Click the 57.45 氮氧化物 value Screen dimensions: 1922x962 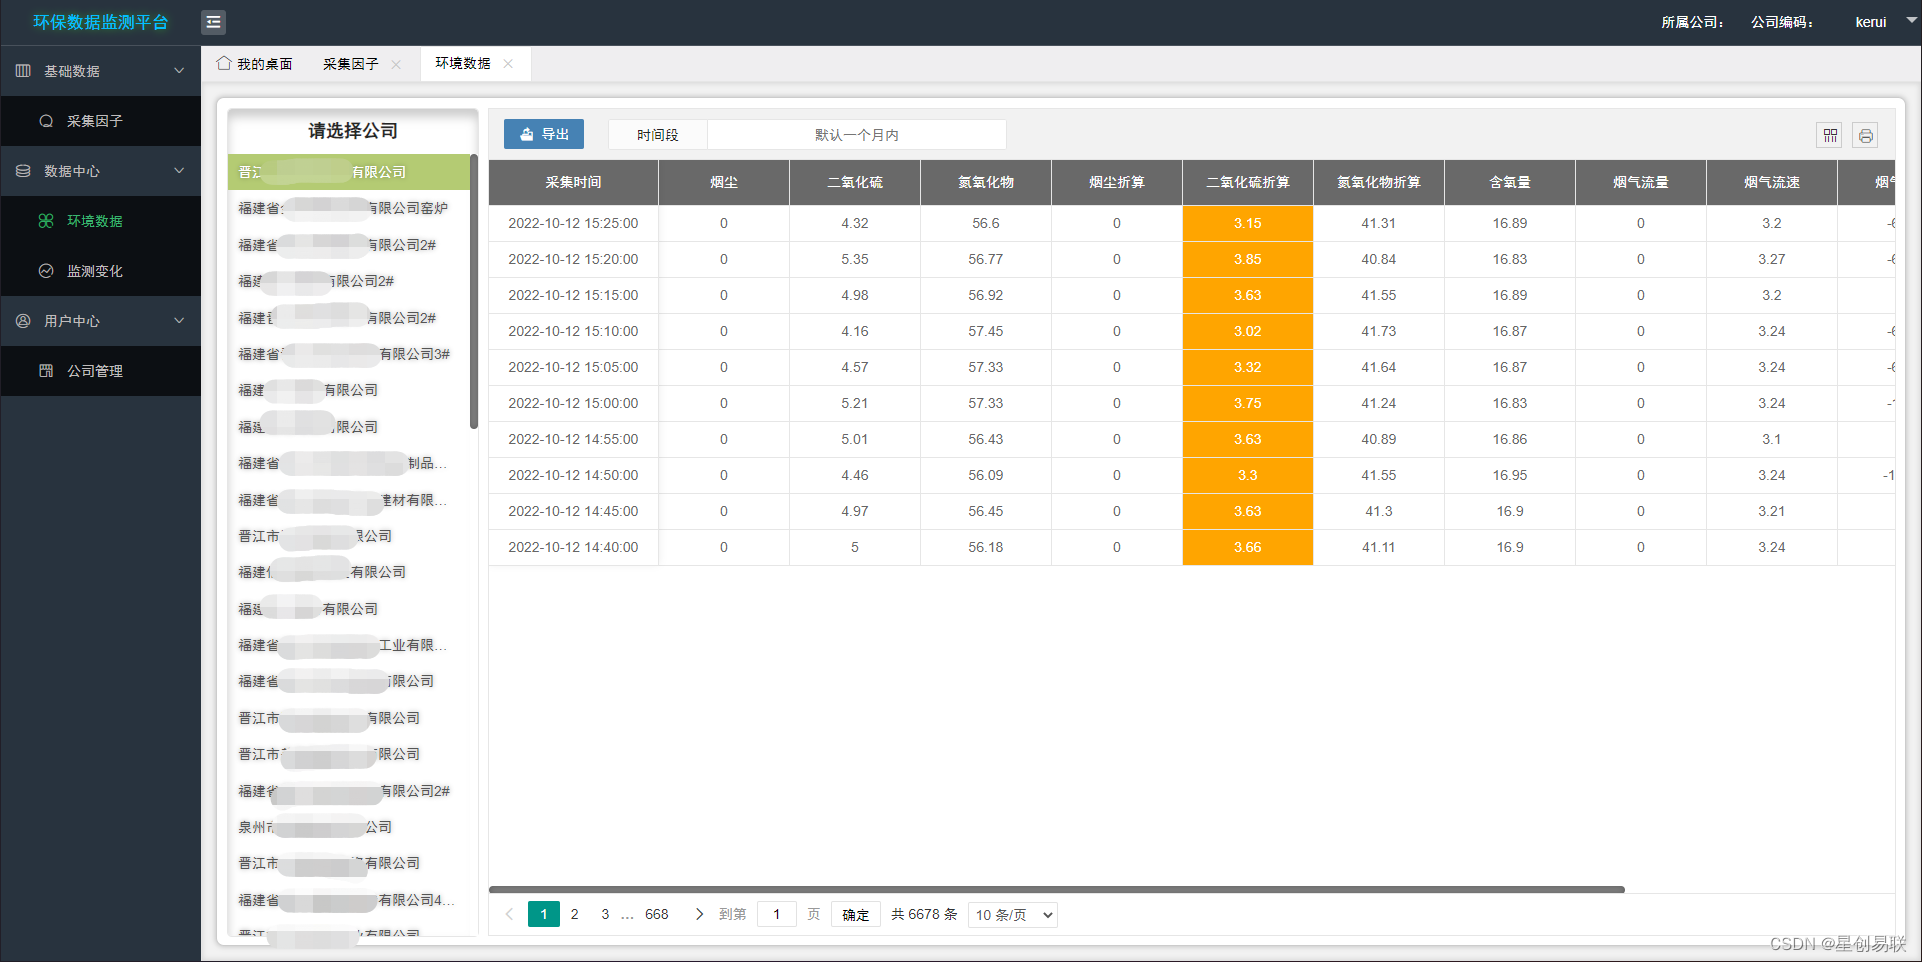(985, 331)
